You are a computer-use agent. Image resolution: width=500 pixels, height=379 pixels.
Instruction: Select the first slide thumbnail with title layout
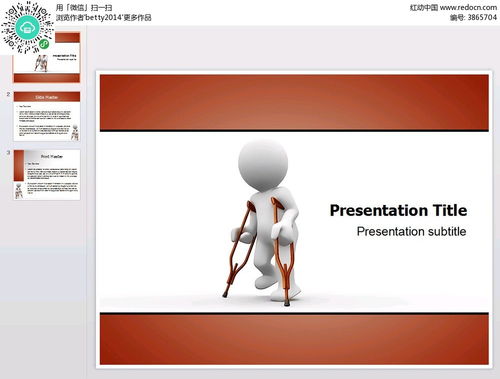click(47, 57)
